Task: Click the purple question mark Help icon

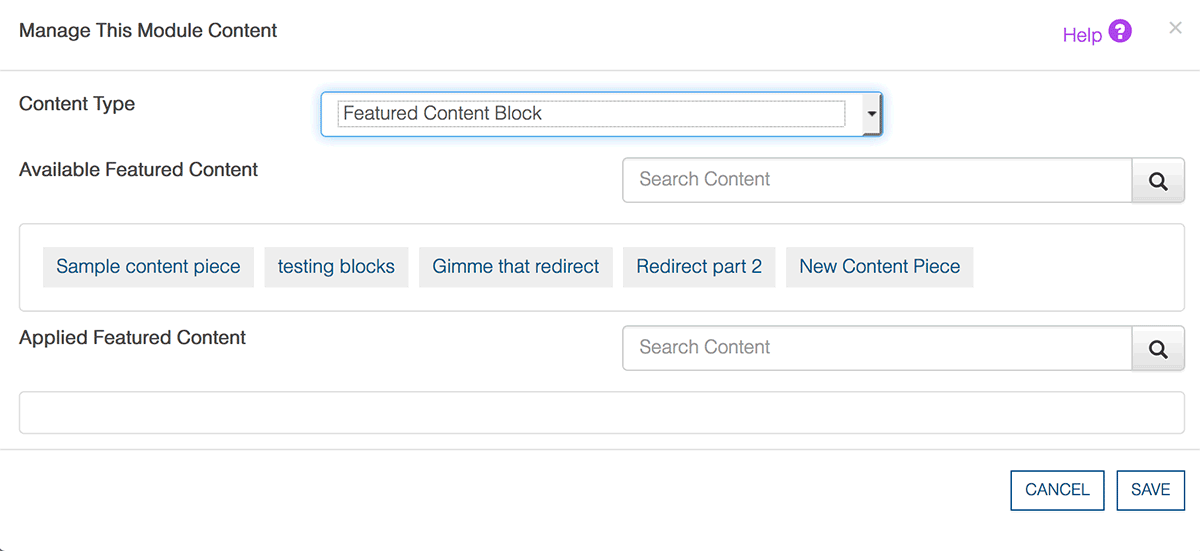Action: click(1120, 32)
